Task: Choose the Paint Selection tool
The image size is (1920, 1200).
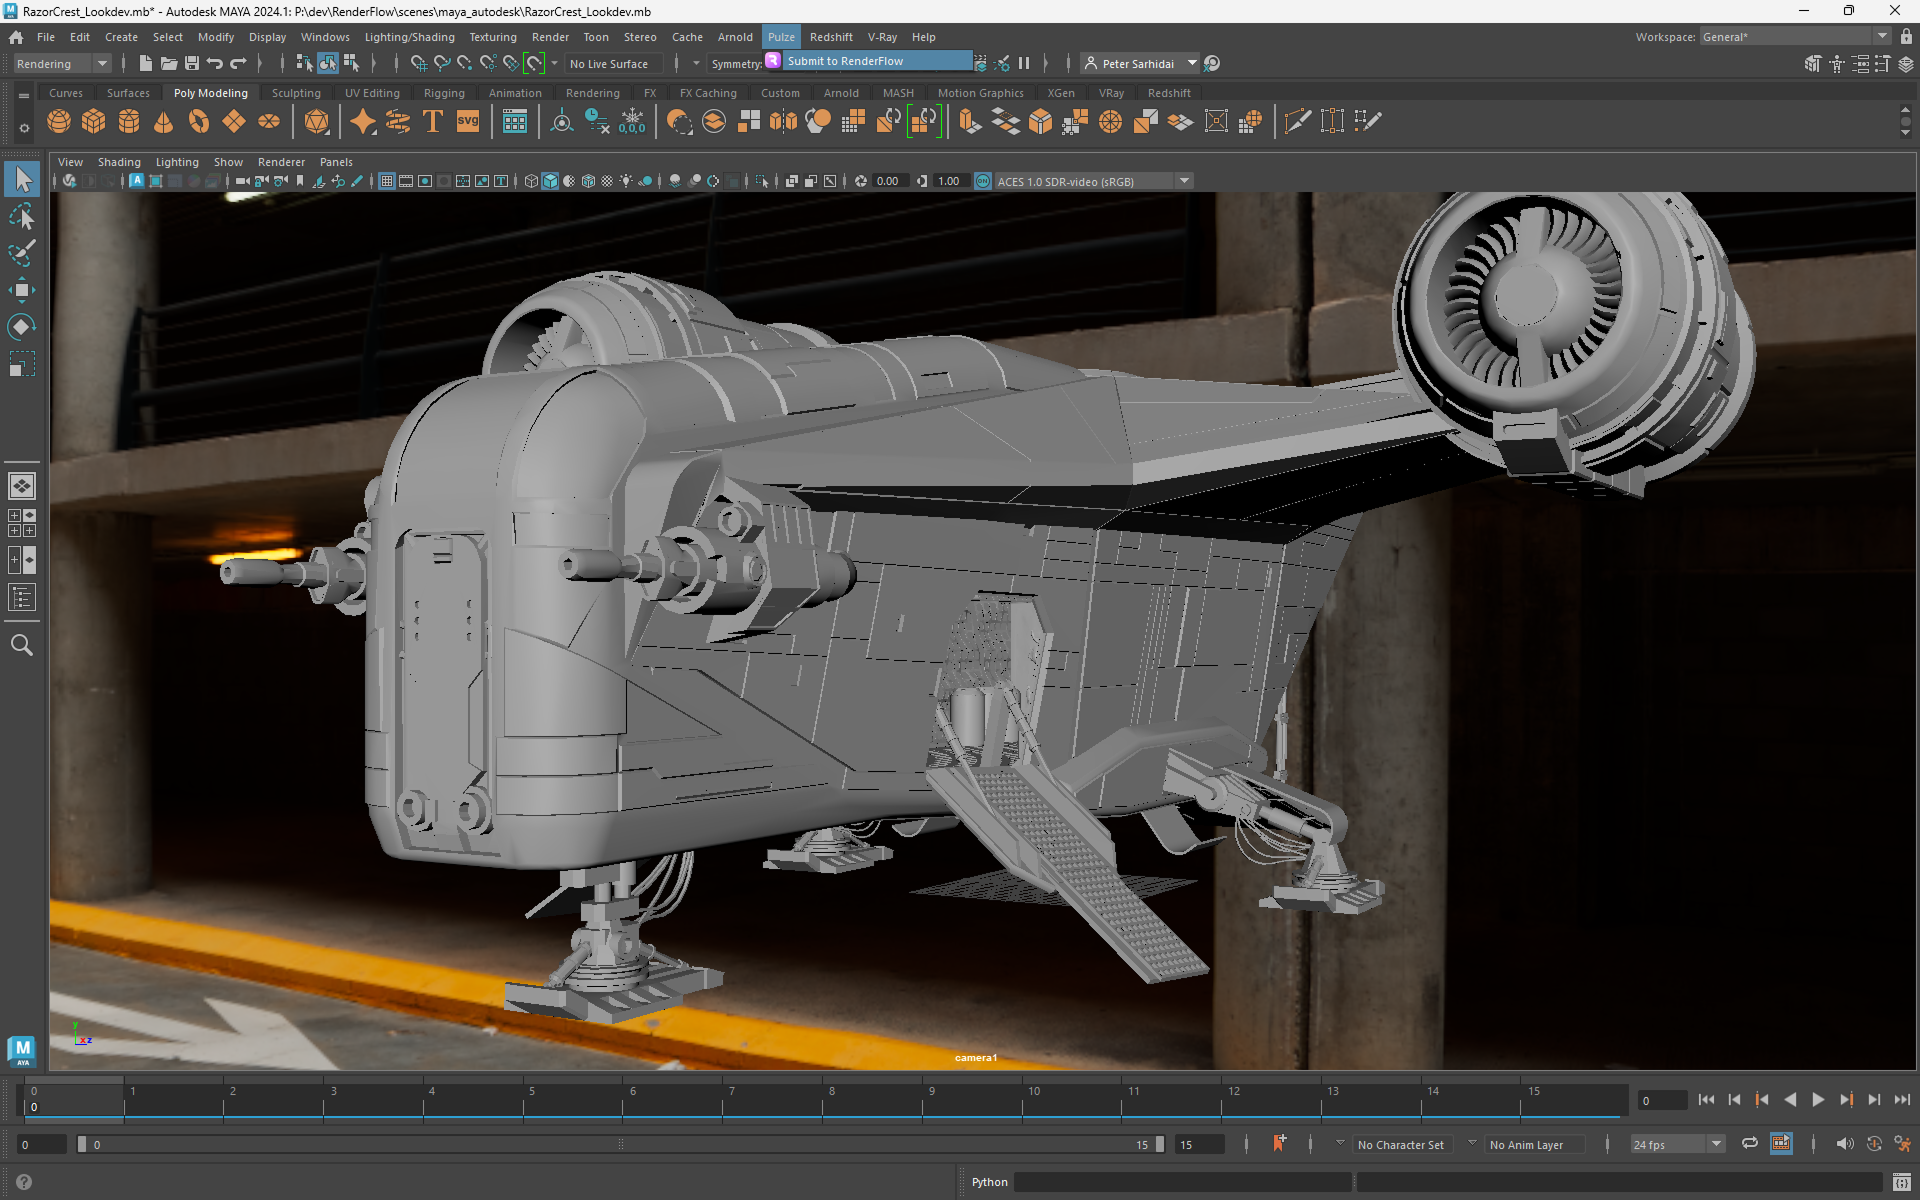Action: coord(21,254)
